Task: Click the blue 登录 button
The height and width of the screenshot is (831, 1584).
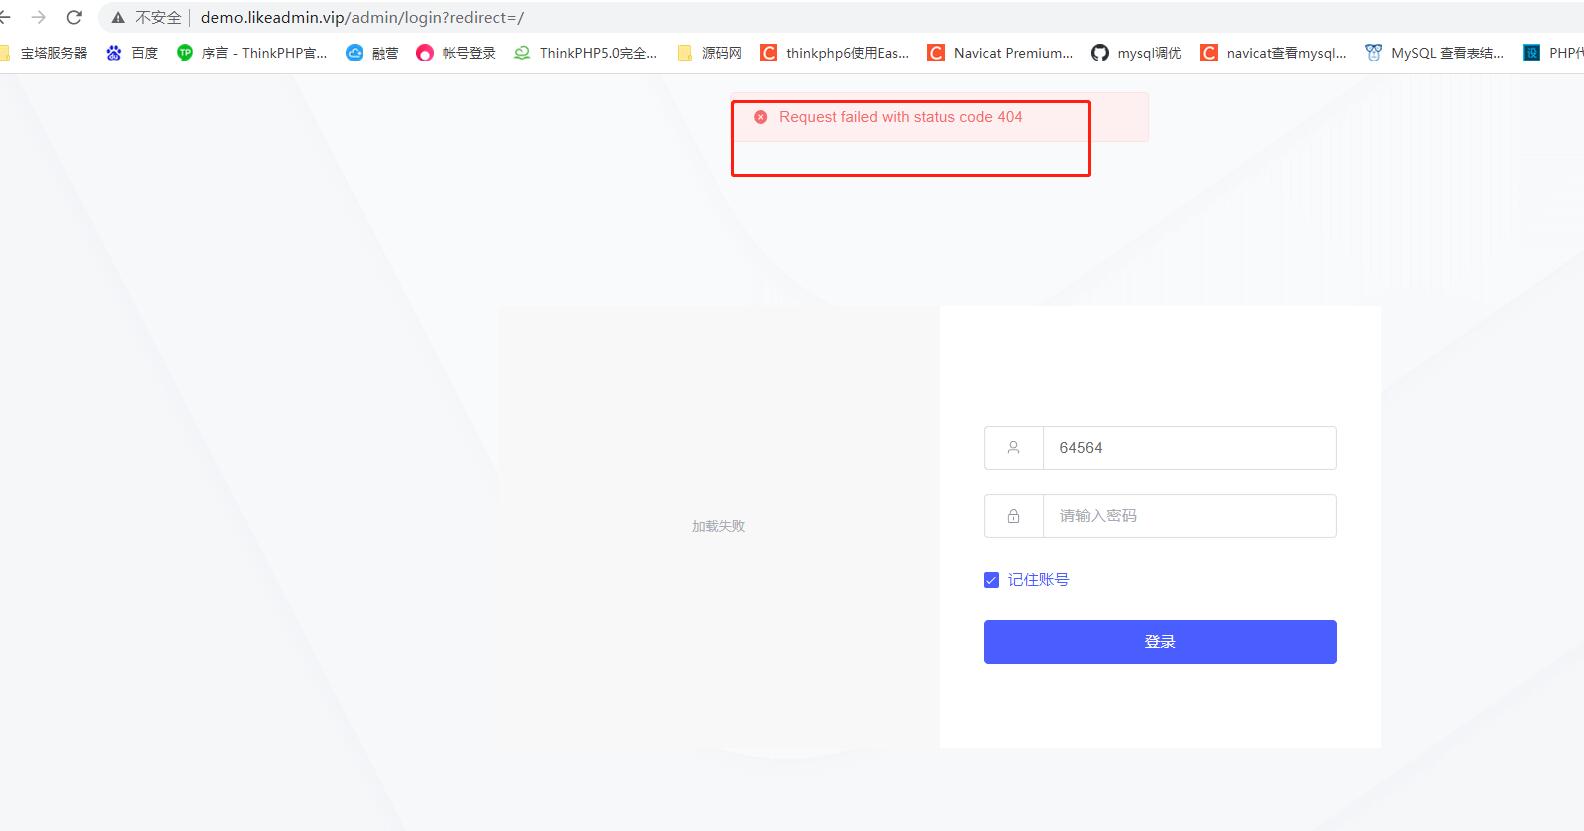Action: (1160, 642)
